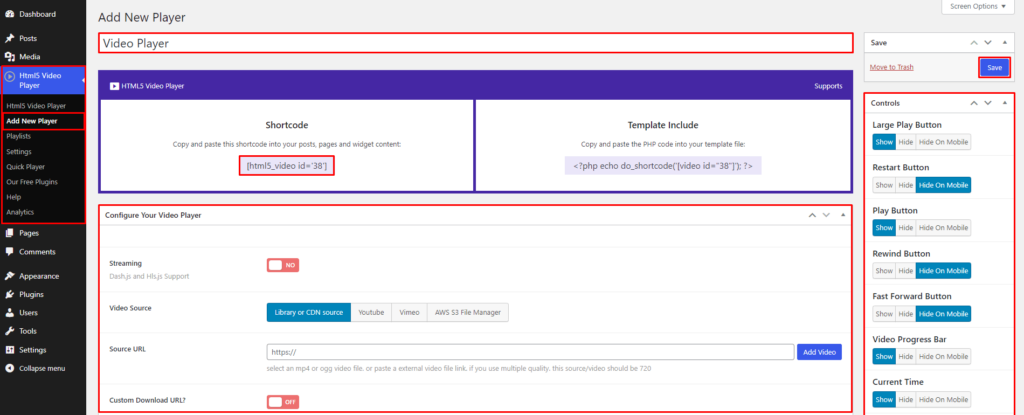Click the Dashboard icon in sidebar
Screen dimensions: 1024x415
[x=9, y=15]
